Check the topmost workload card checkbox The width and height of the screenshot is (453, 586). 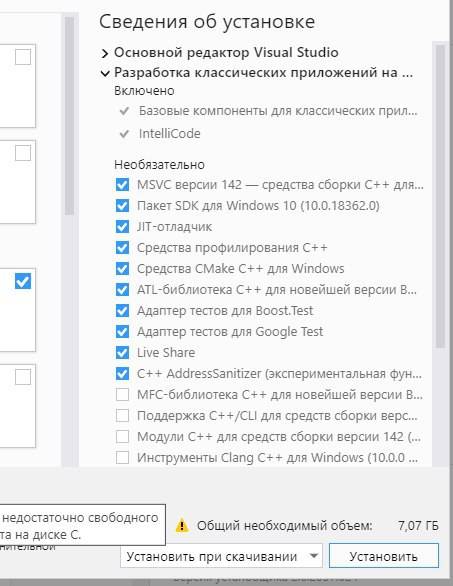point(23,57)
